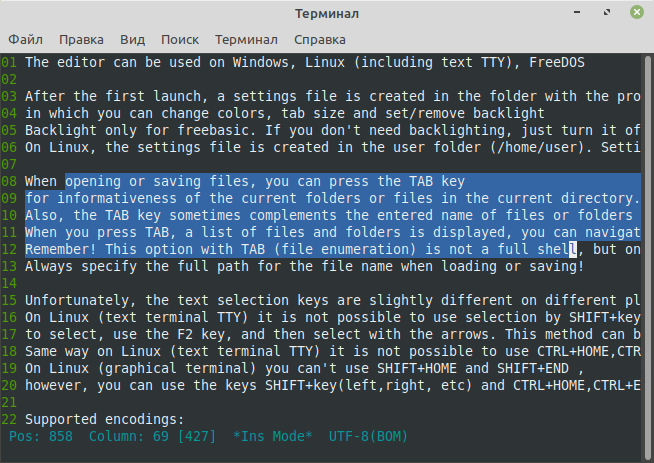Viewport: 654px width, 463px height.
Task: Click the 'Pos: 858' status text
Action: 41,436
